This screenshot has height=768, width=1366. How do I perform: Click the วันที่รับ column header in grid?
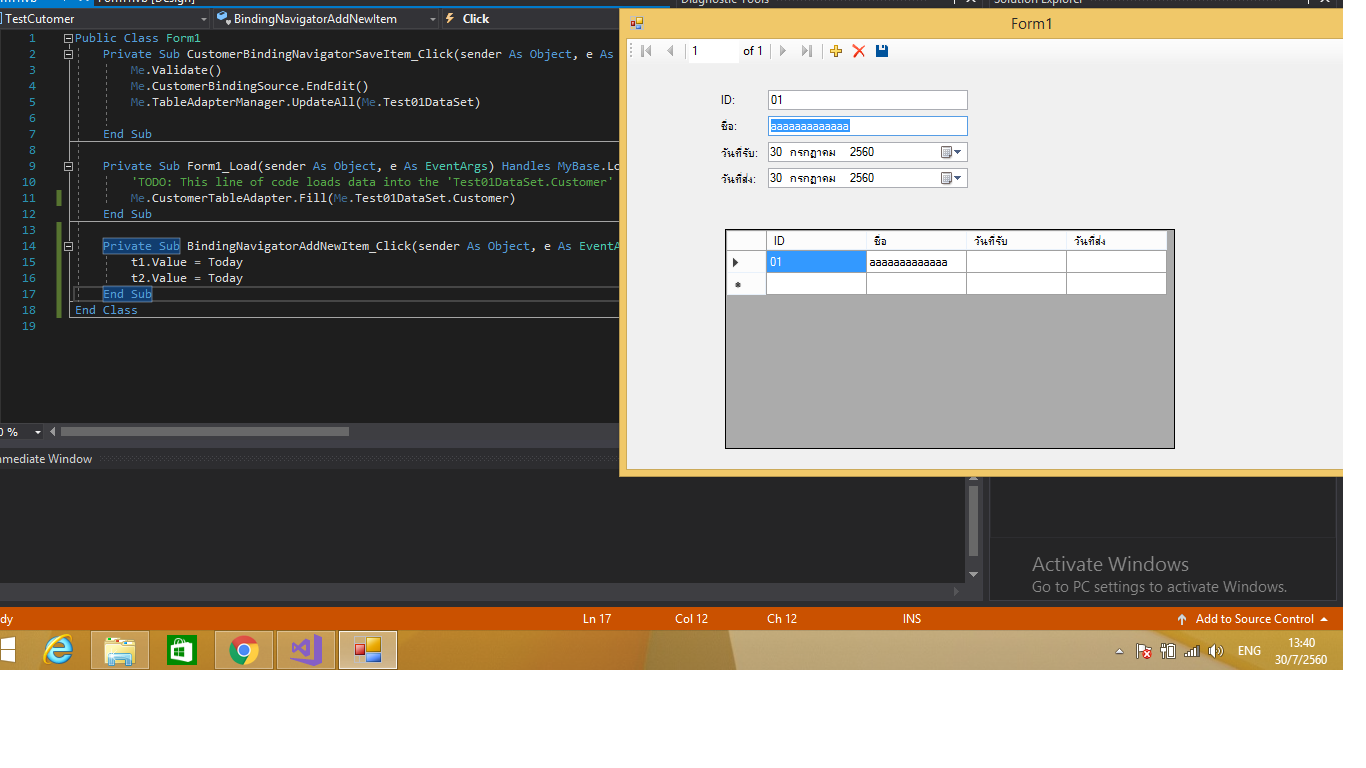coord(1016,241)
